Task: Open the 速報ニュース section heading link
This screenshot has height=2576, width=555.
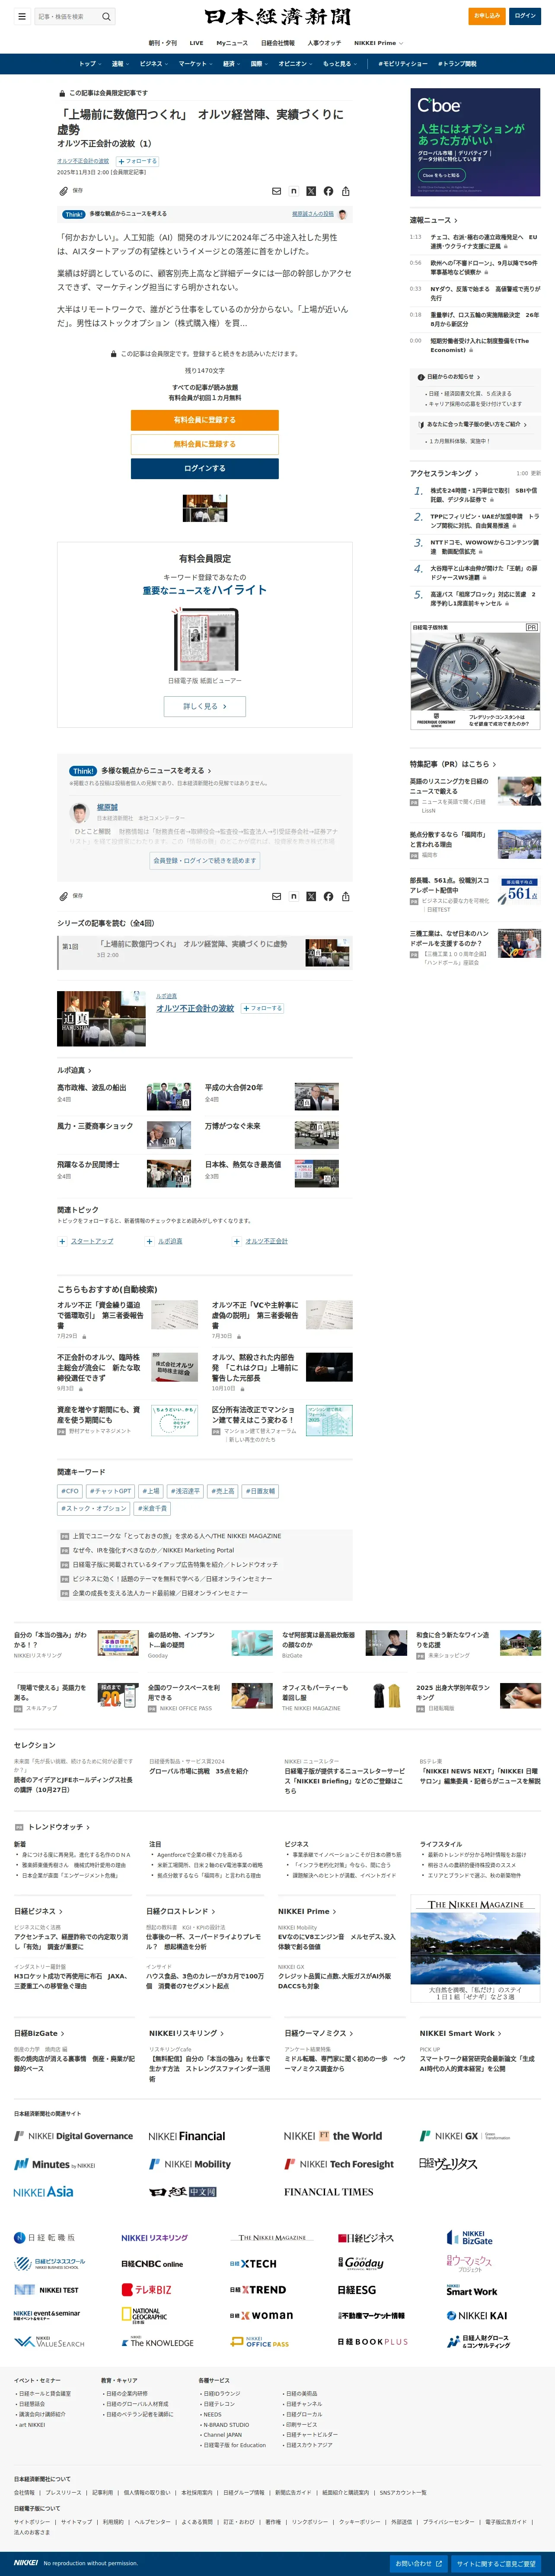Action: [433, 220]
